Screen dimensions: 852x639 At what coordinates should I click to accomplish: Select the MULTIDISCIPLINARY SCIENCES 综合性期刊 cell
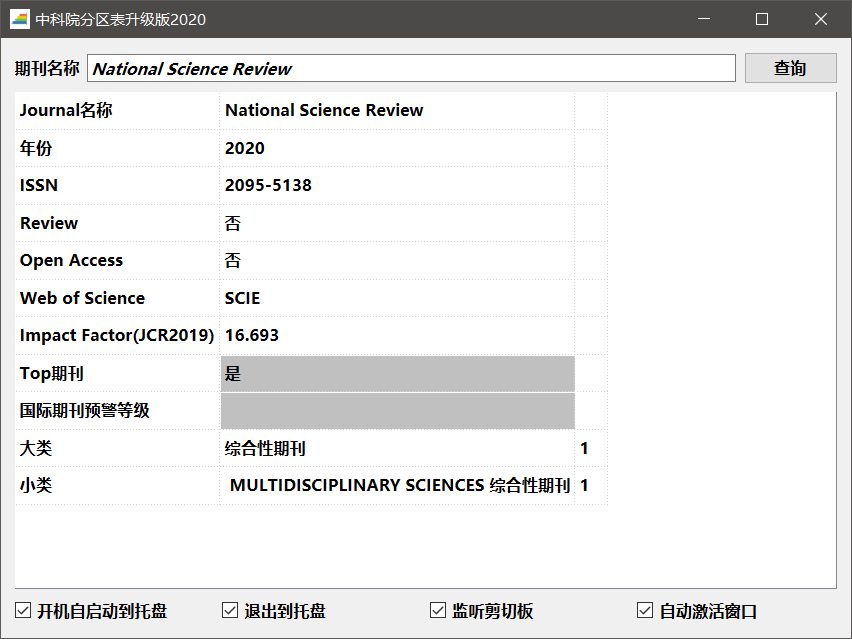click(397, 485)
